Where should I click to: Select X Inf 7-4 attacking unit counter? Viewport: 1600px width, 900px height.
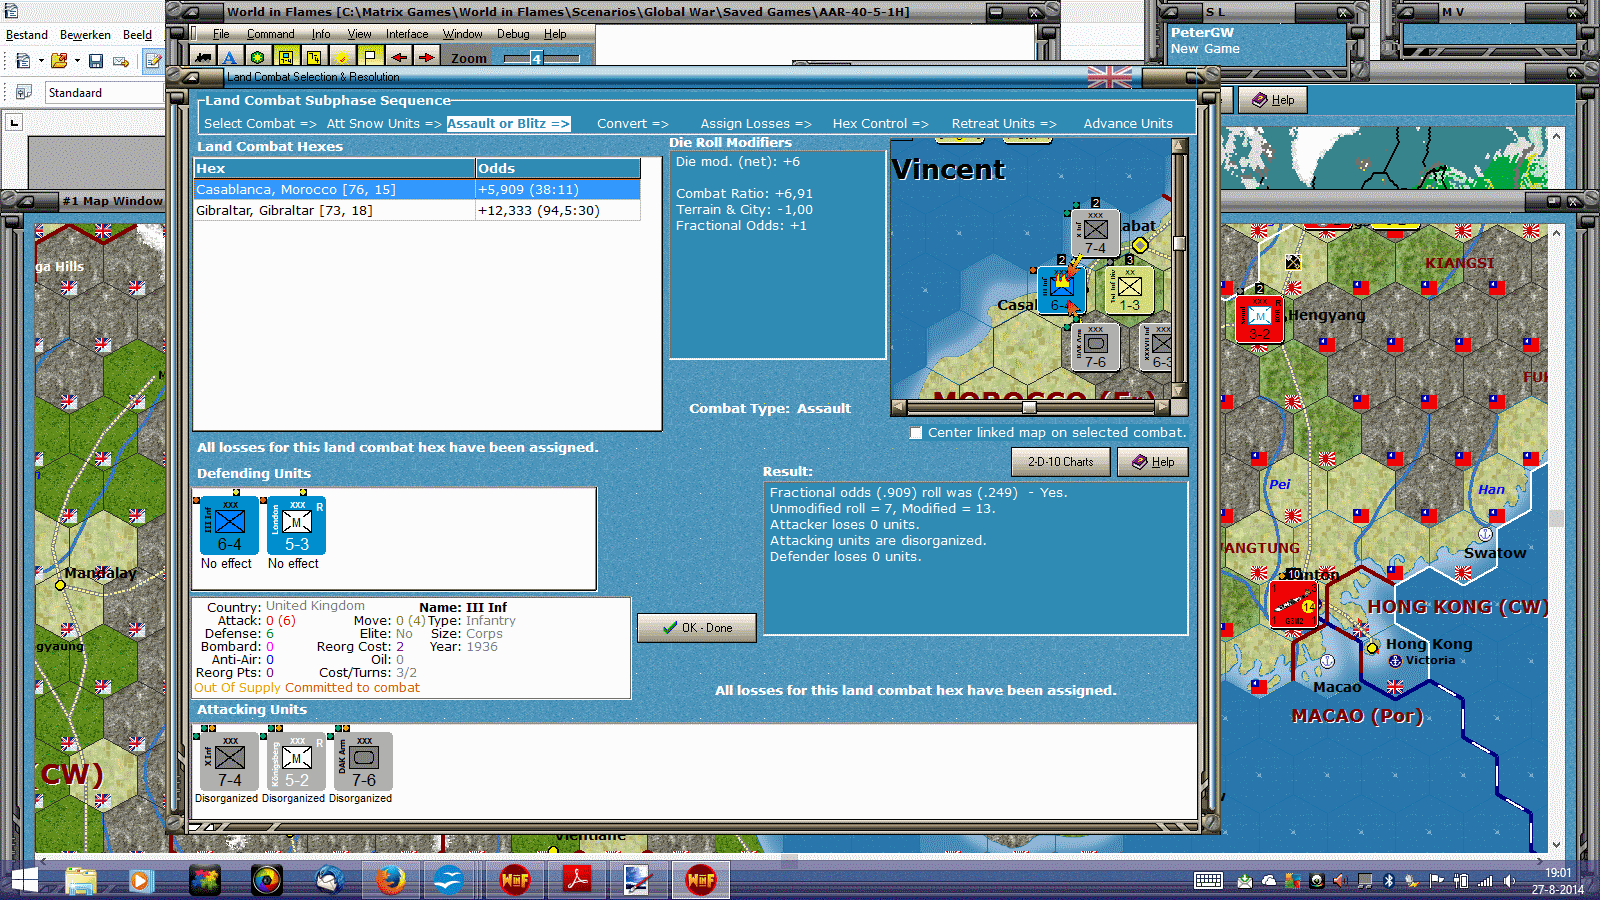coord(229,762)
